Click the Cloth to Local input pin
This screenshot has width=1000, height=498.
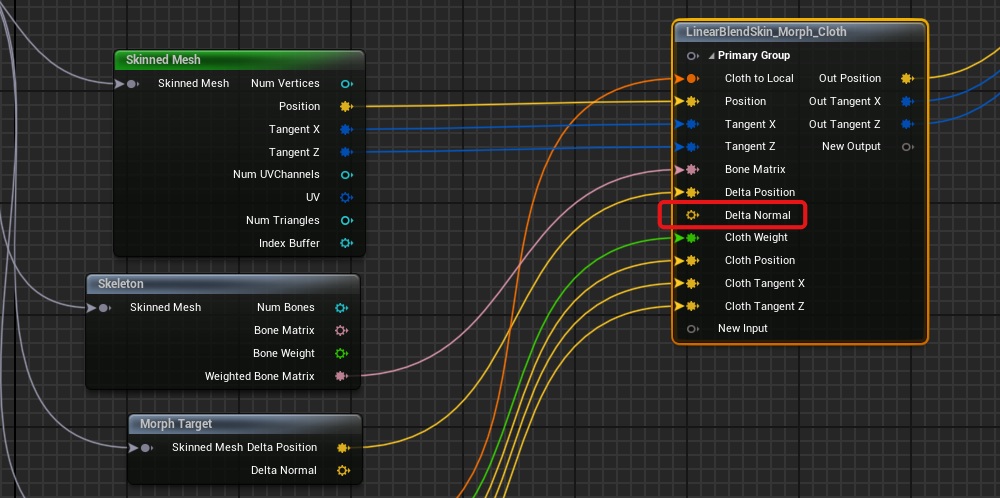click(691, 78)
